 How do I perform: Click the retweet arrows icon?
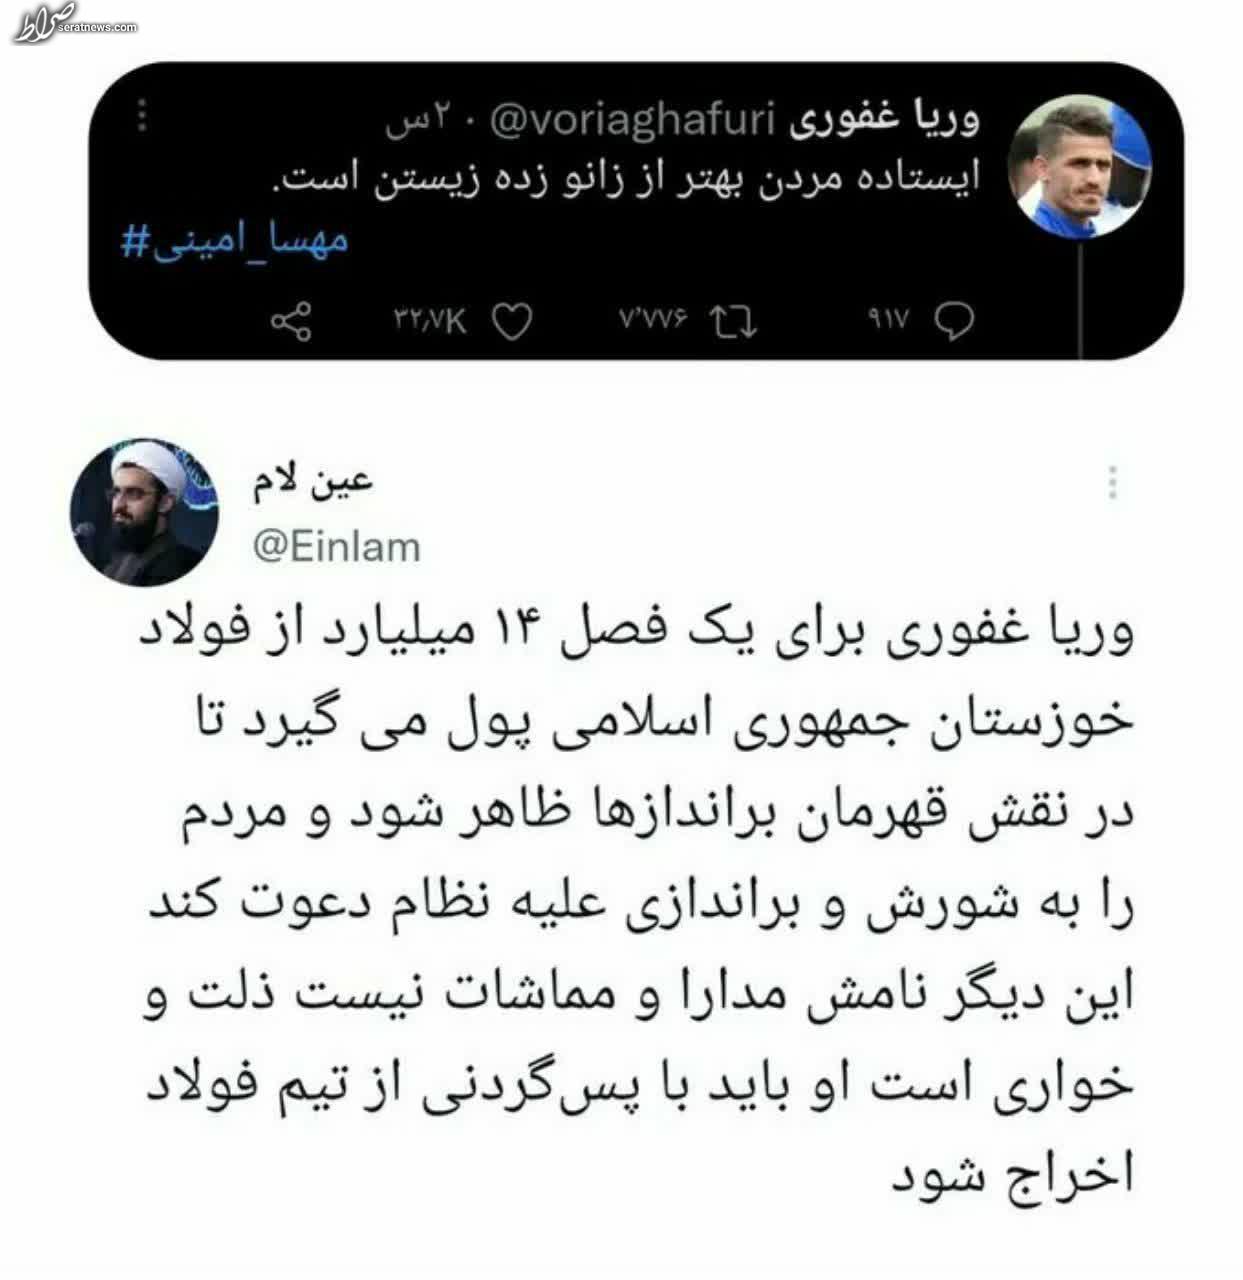pos(733,321)
